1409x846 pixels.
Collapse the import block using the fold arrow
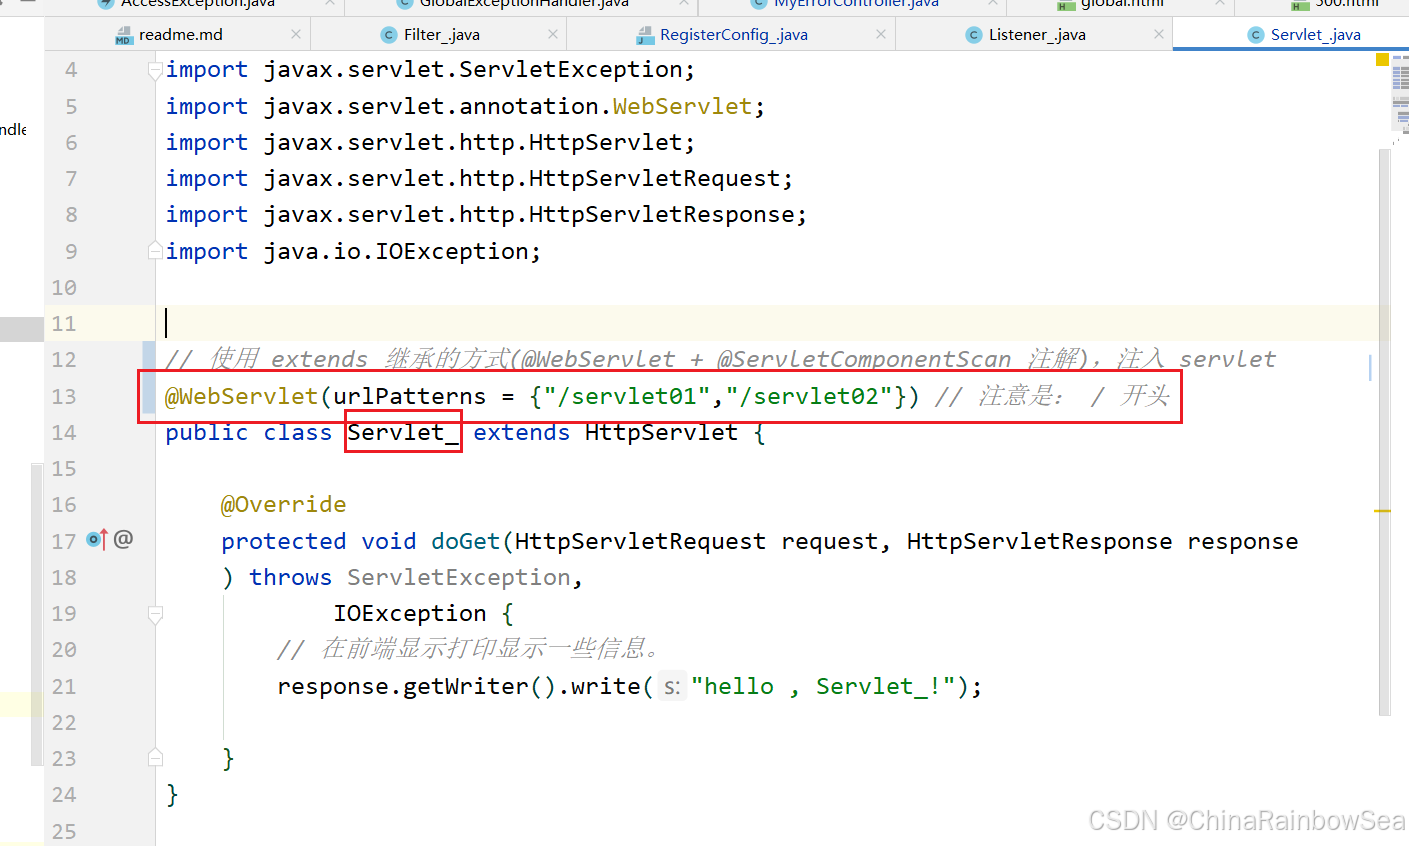pyautogui.click(x=154, y=68)
